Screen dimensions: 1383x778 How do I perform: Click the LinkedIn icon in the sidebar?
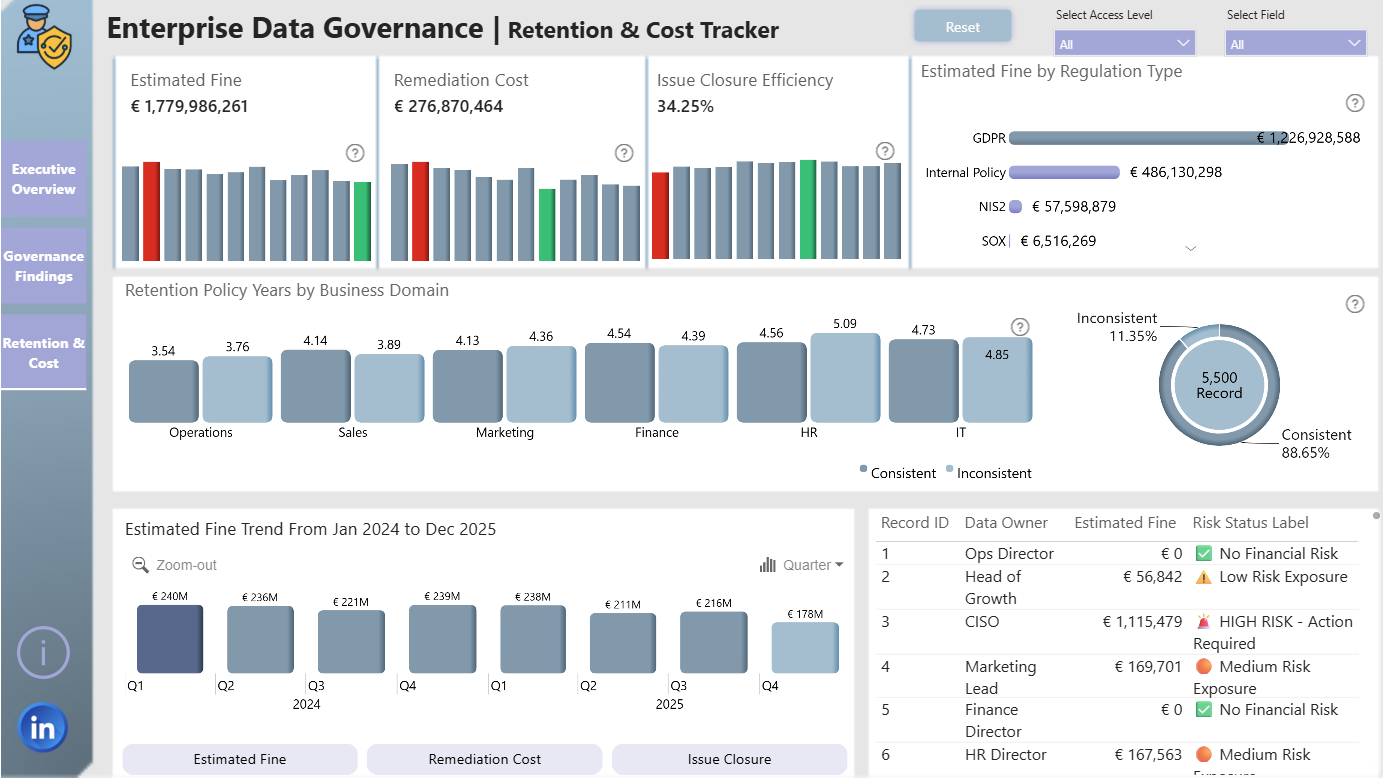tap(43, 727)
